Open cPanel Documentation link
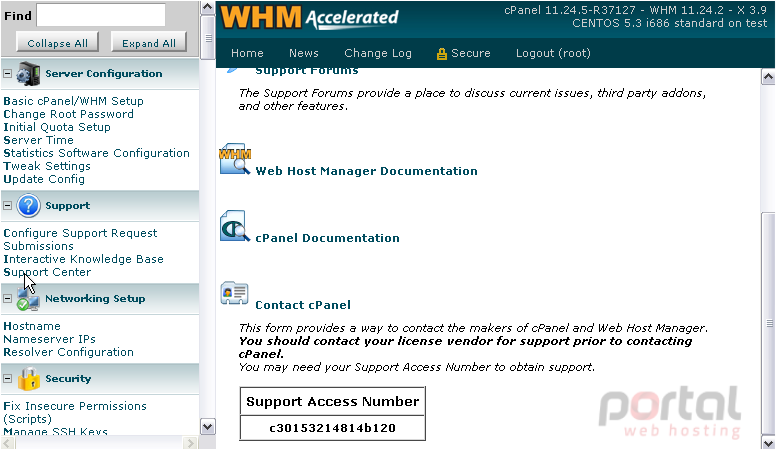The height and width of the screenshot is (450, 776). (327, 238)
